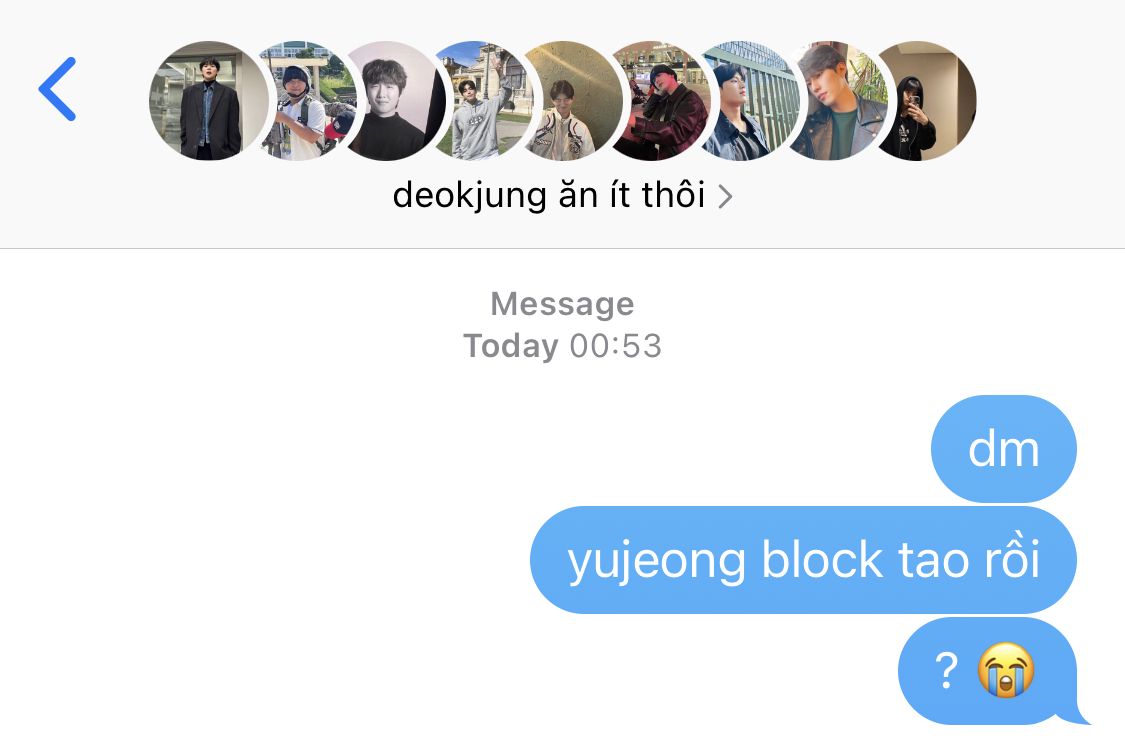Tap the question mark character in the last bubble

(x=946, y=671)
